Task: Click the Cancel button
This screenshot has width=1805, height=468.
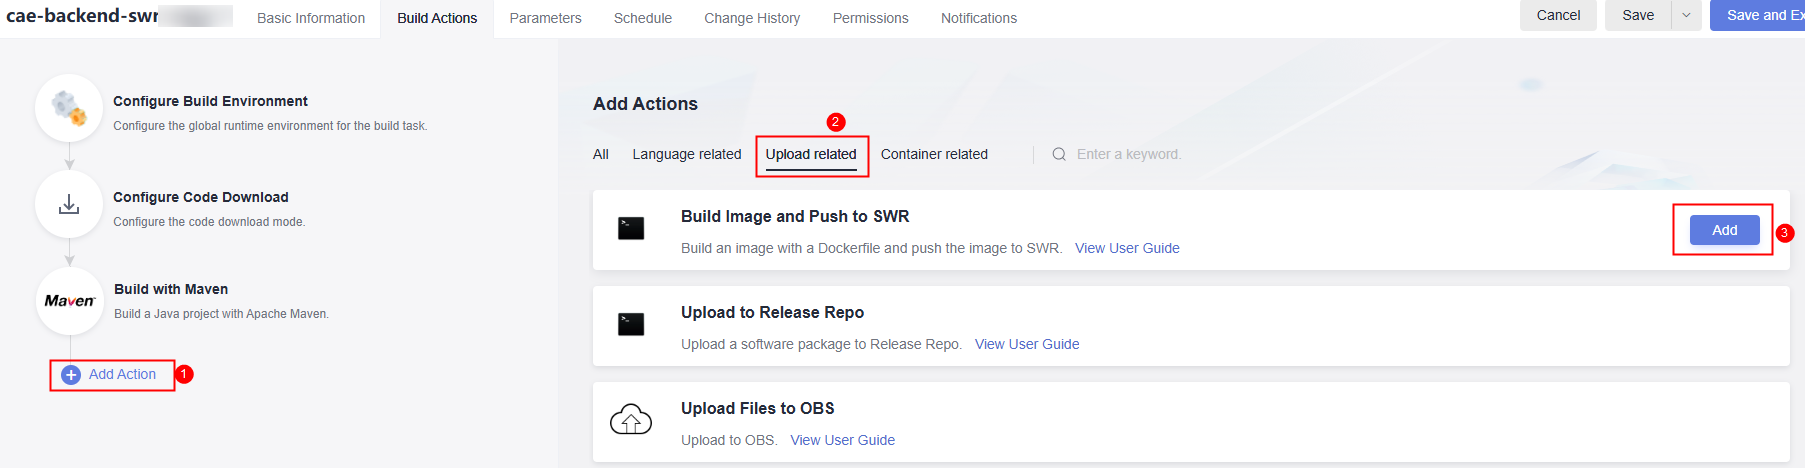Action: pos(1558,15)
